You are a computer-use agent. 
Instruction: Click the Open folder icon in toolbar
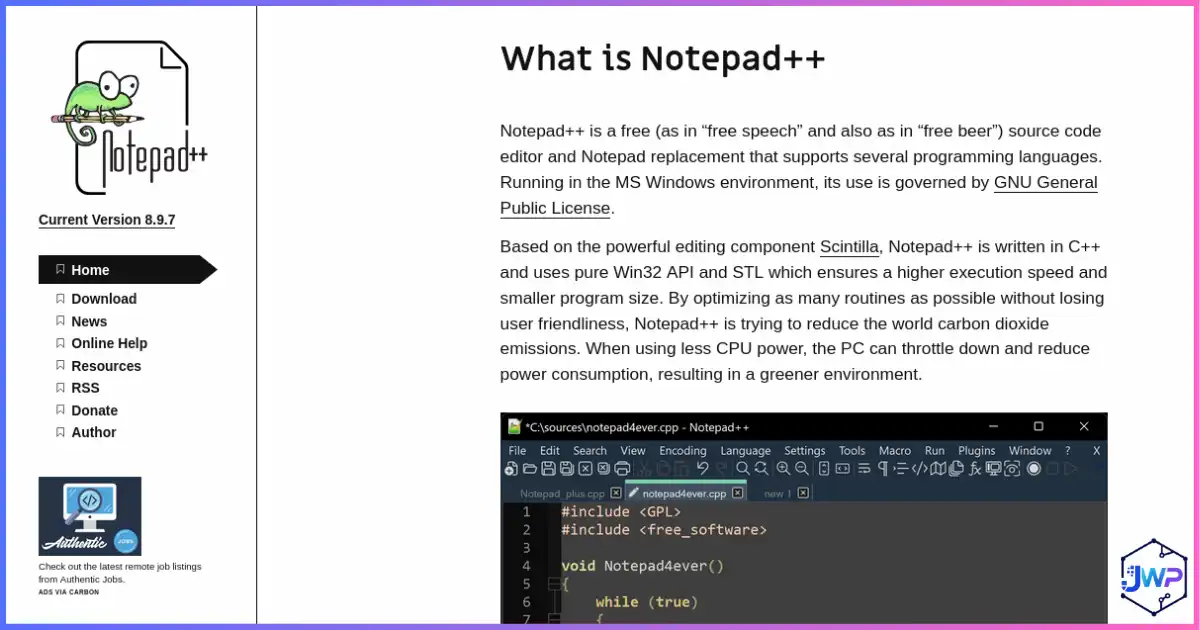pyautogui.click(x=529, y=468)
